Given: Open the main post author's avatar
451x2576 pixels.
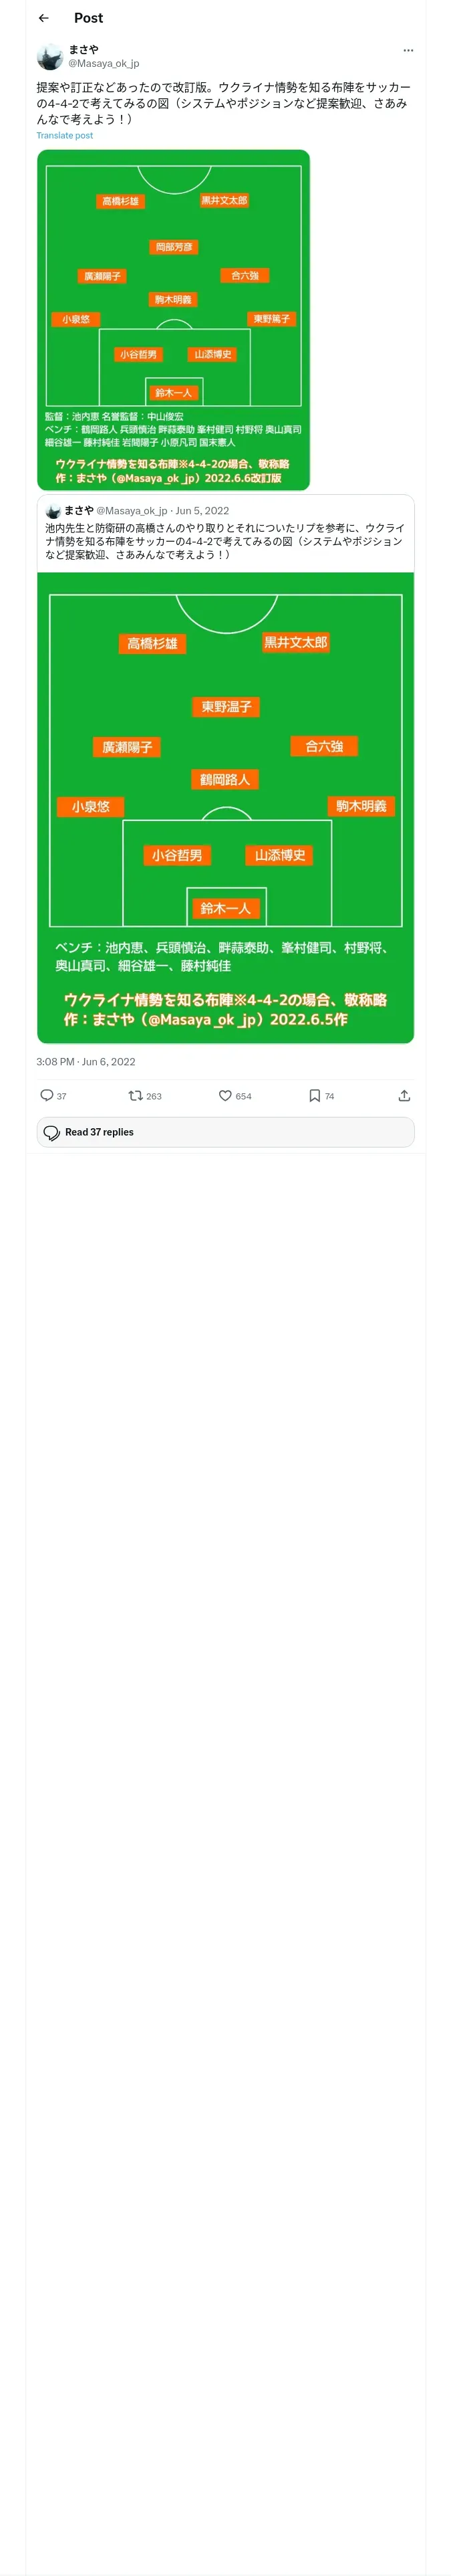Looking at the screenshot, I should click(50, 56).
